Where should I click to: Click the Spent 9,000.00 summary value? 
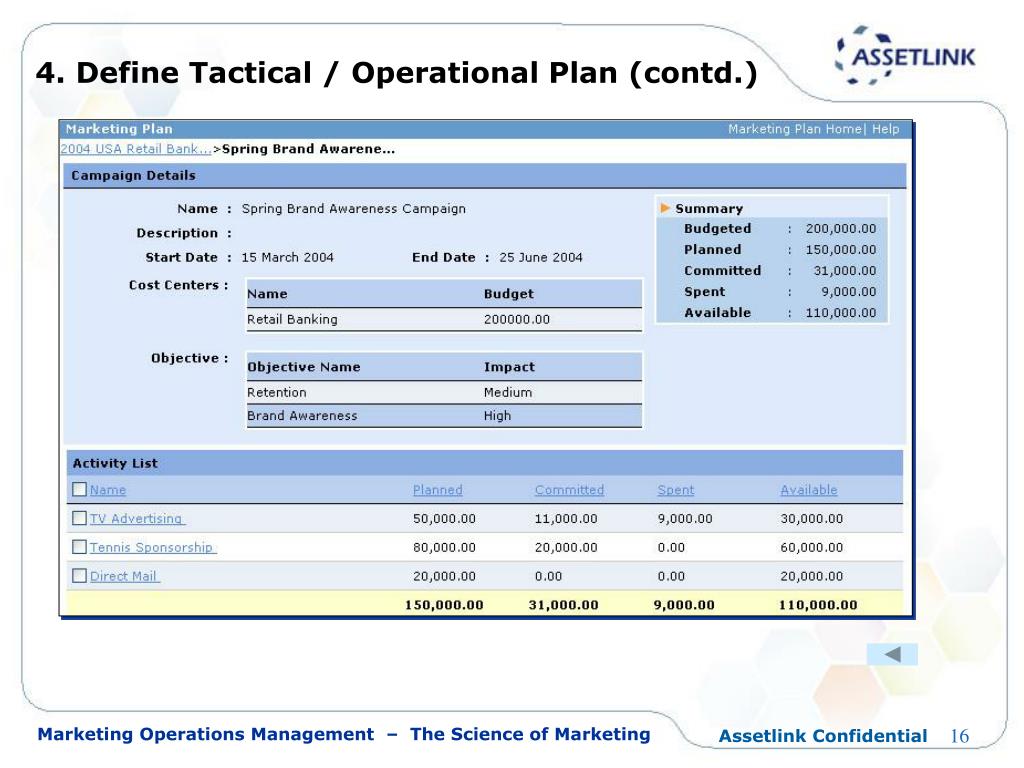848,291
